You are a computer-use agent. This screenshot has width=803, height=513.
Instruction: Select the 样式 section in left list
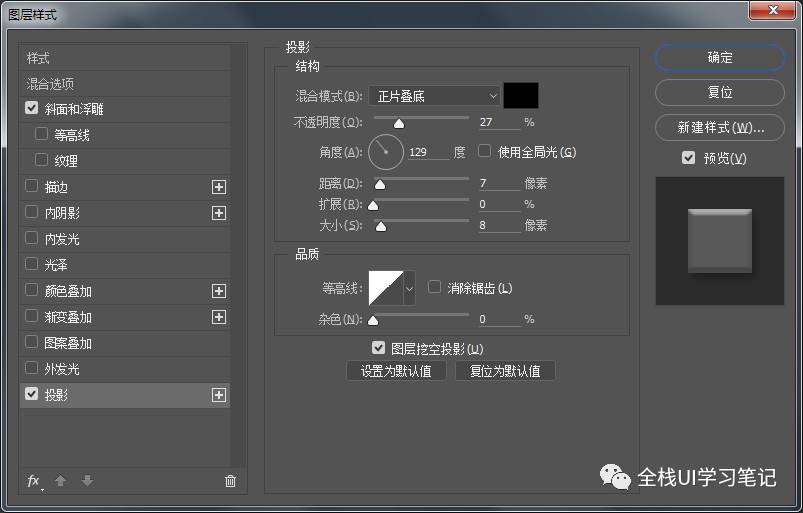(125, 58)
